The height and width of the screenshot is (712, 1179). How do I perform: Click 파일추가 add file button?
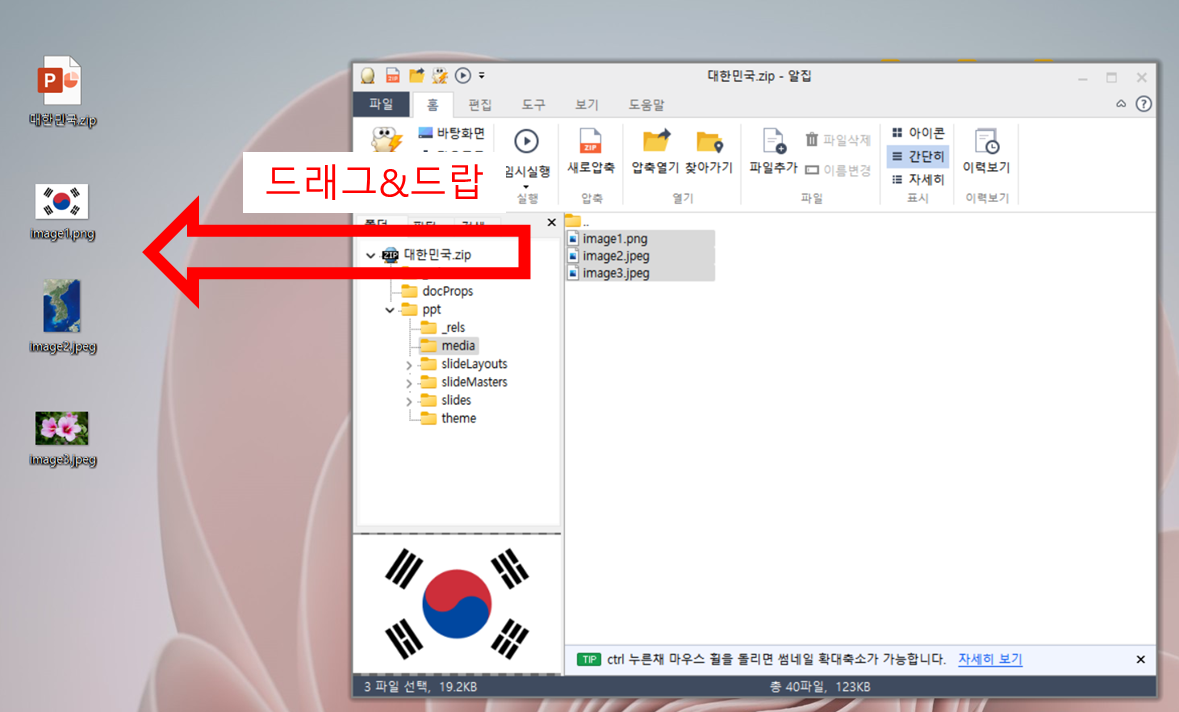coord(774,151)
